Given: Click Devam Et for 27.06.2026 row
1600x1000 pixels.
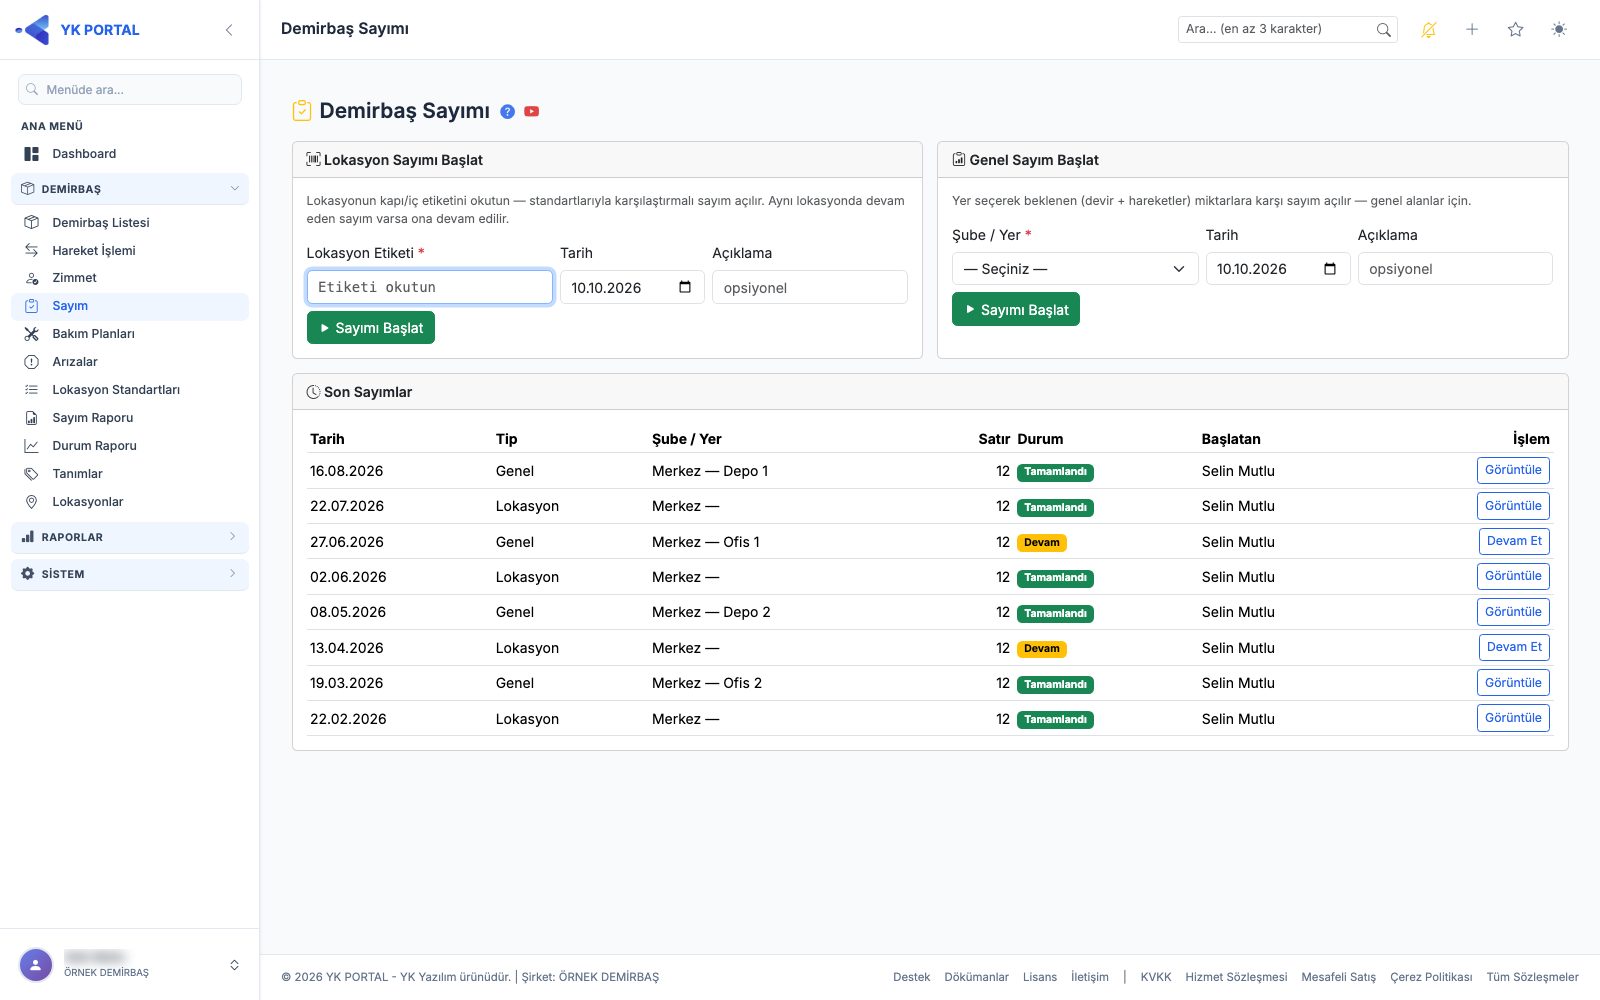Looking at the screenshot, I should 1514,541.
